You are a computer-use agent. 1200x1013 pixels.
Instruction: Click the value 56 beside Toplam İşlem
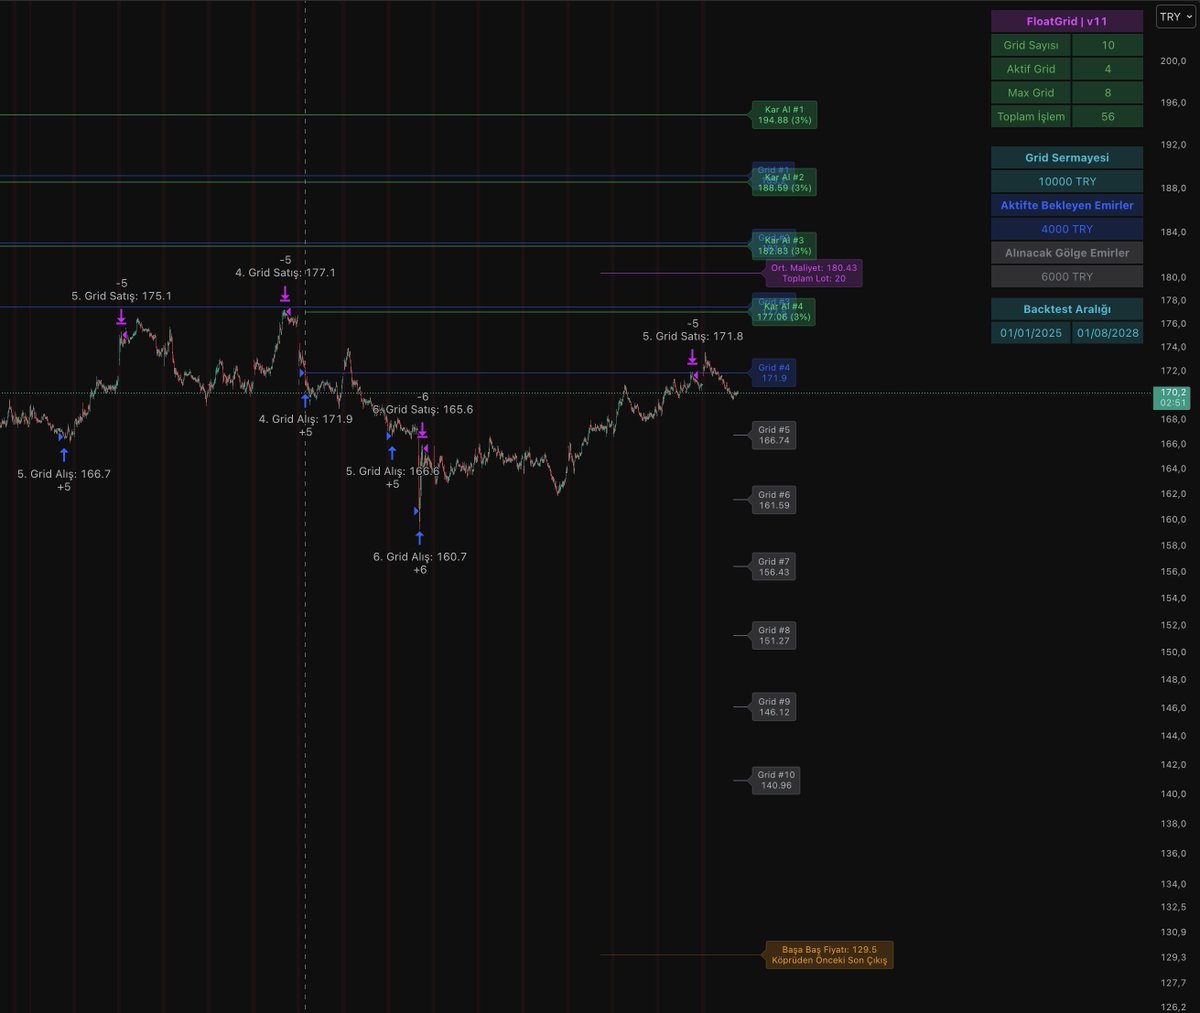pyautogui.click(x=1108, y=117)
